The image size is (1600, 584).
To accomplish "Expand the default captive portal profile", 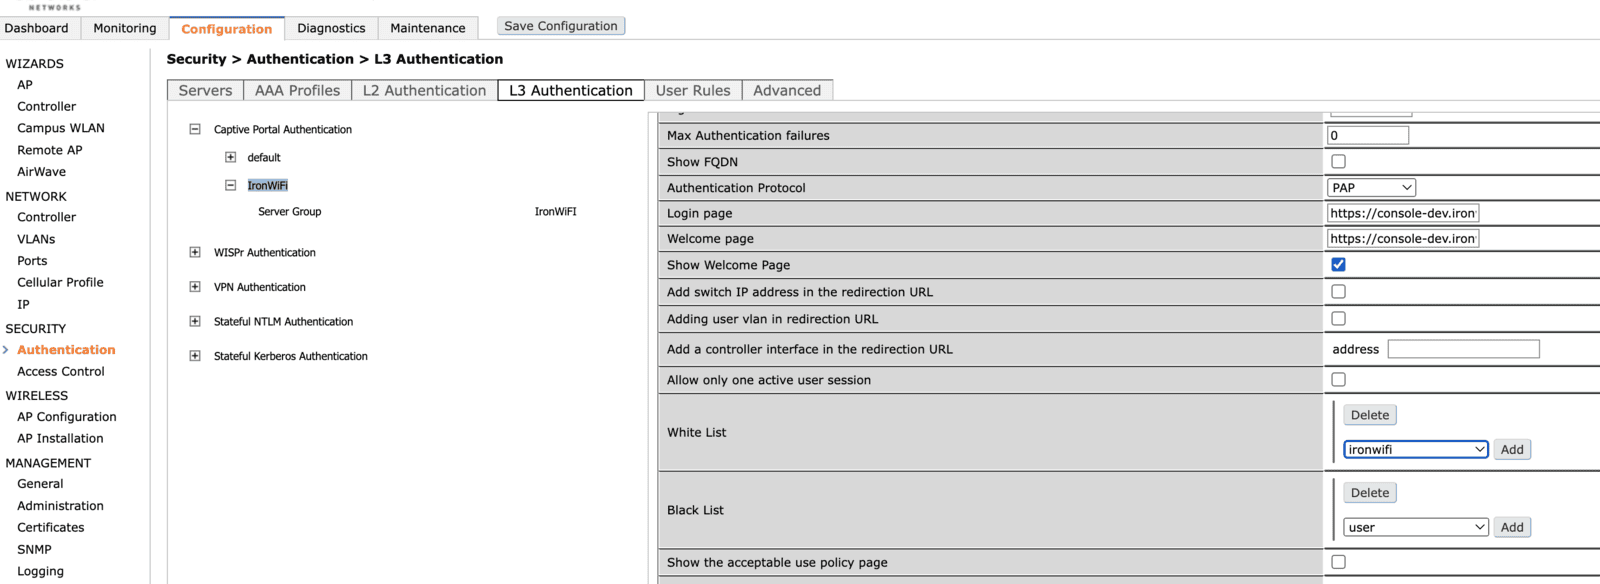I will [231, 157].
